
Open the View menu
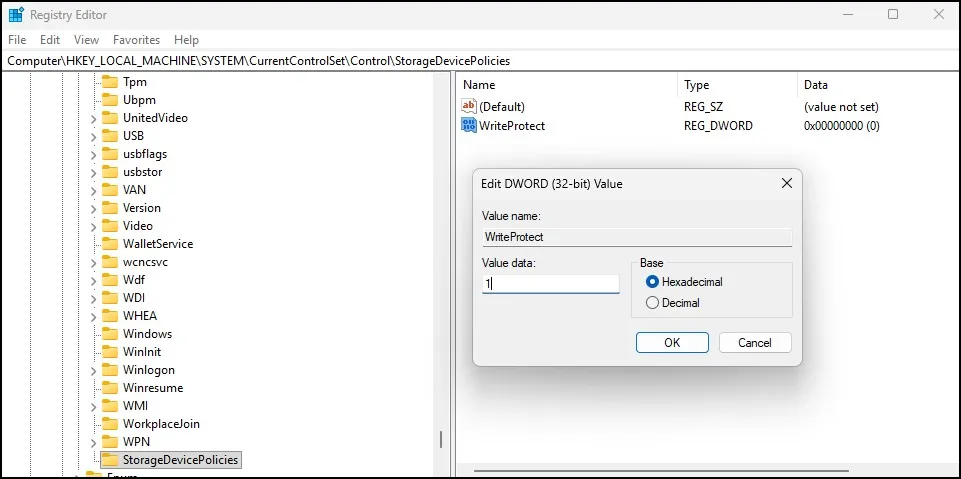86,40
